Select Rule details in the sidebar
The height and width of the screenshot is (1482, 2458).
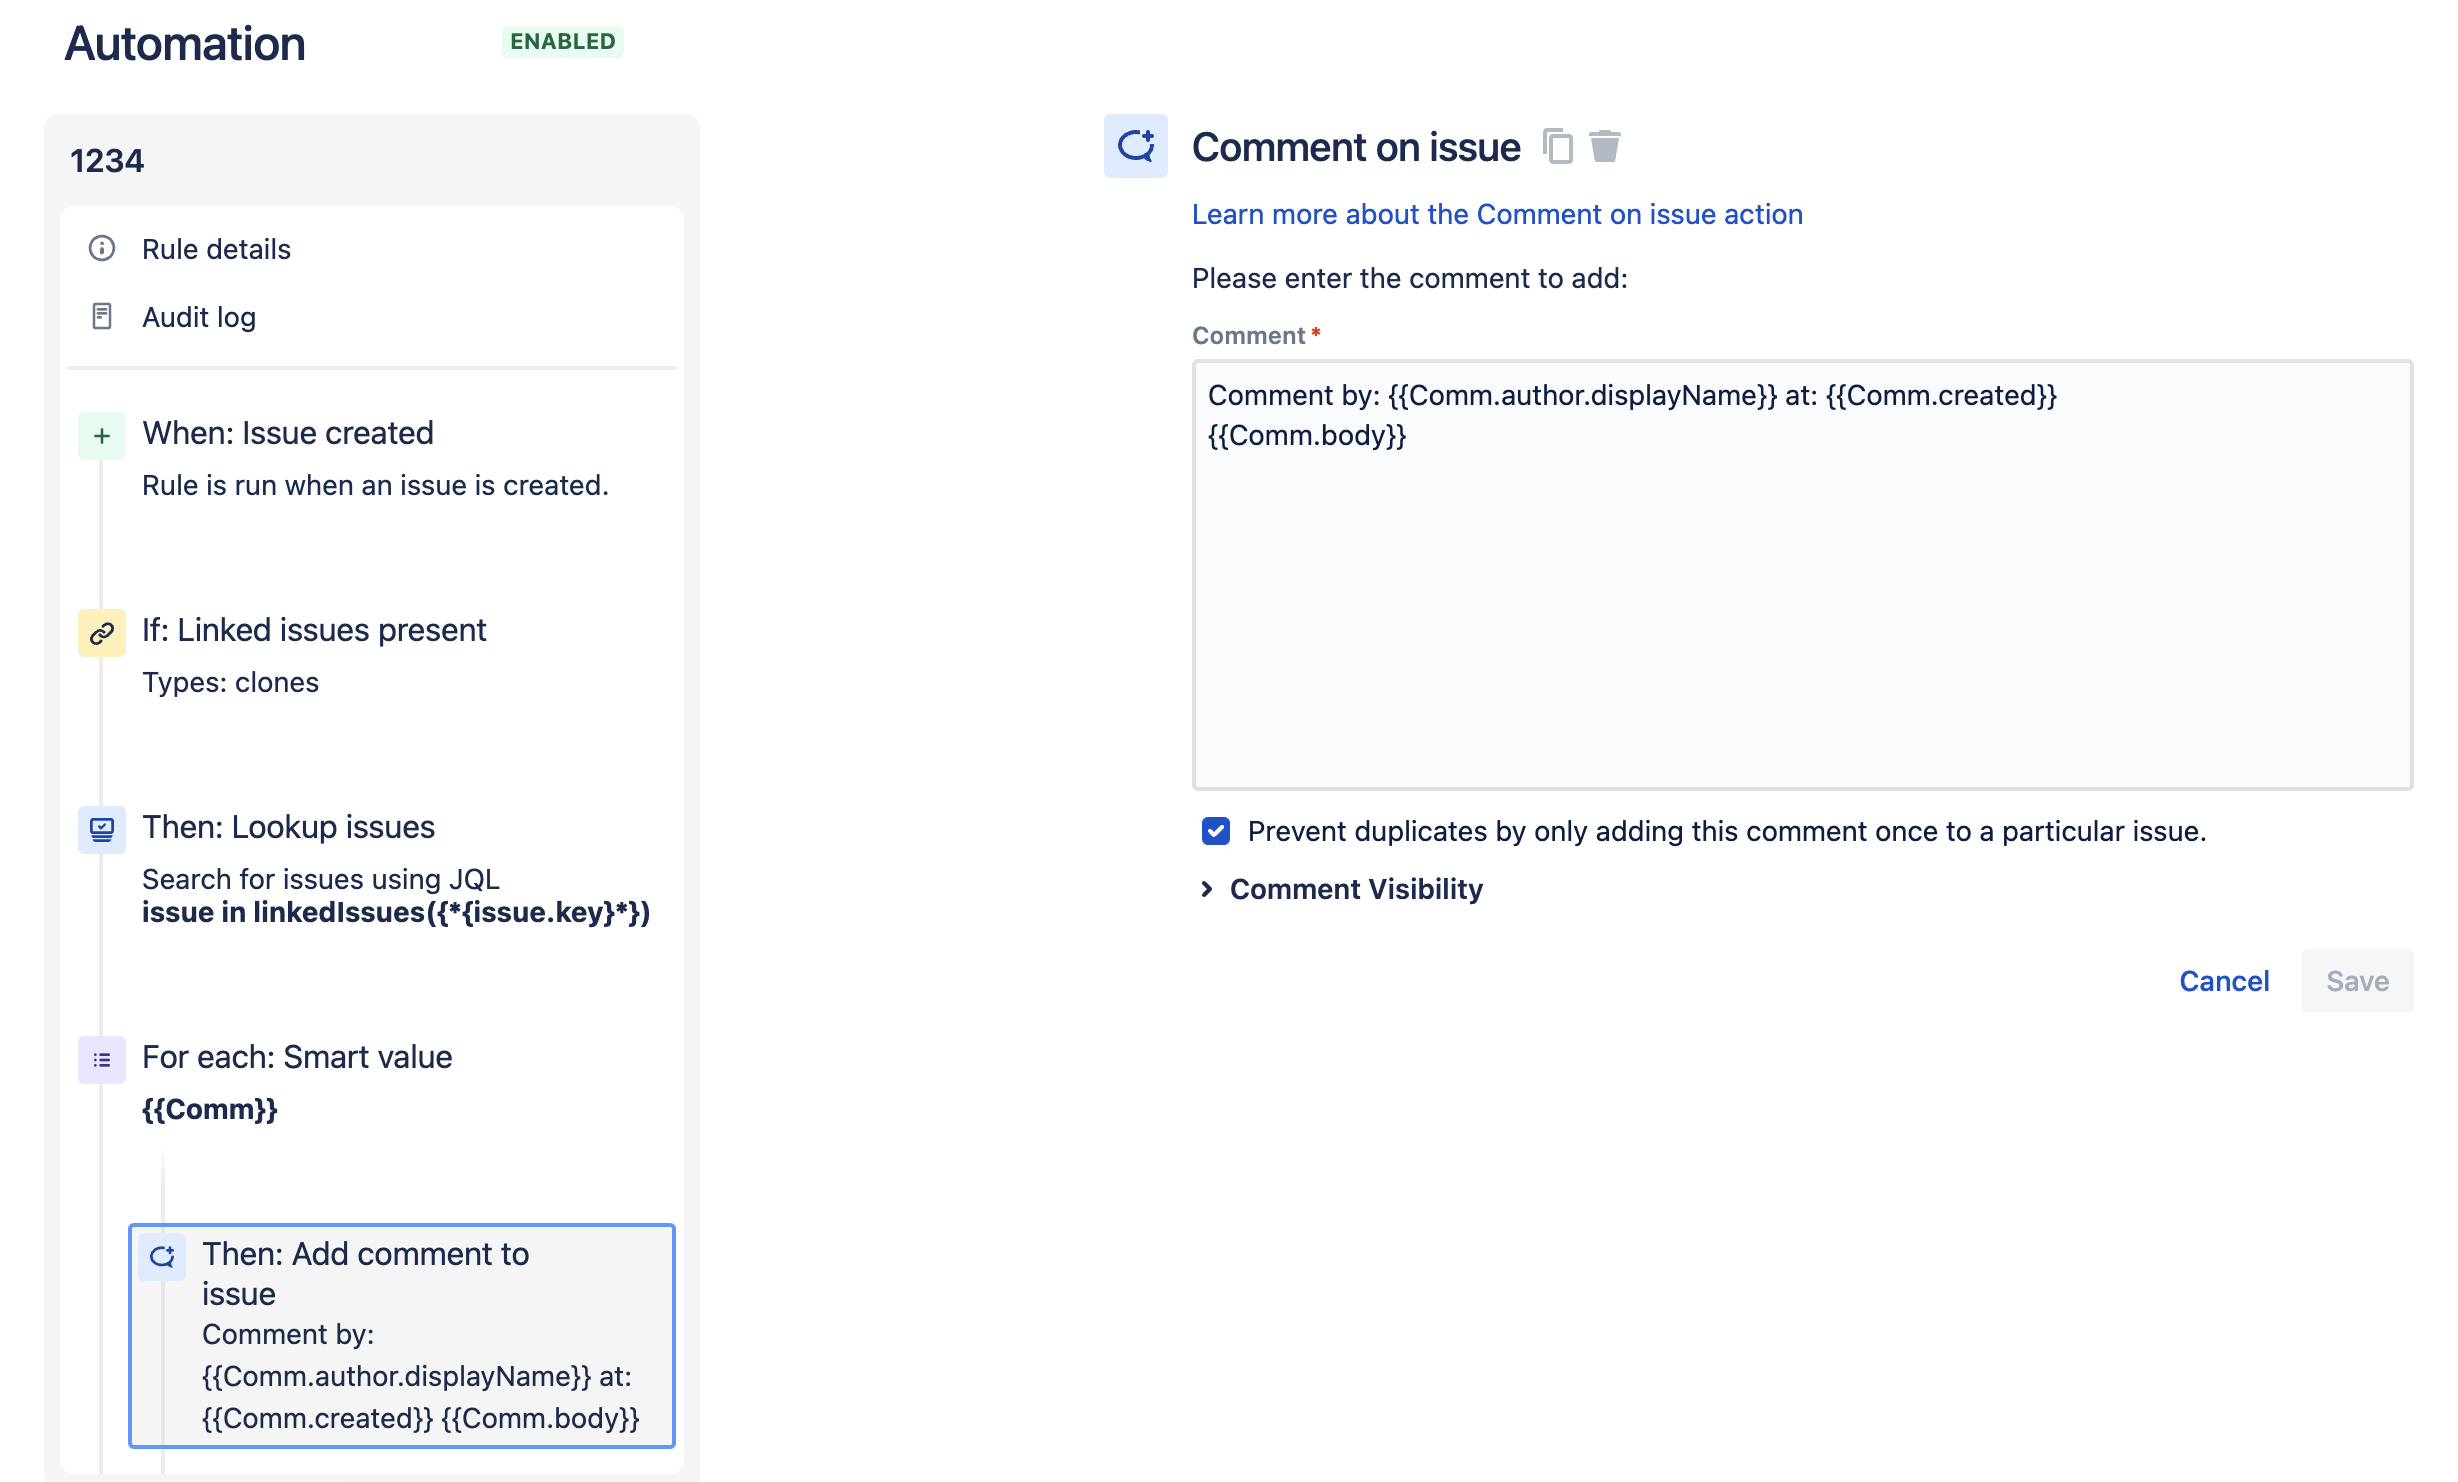(216, 249)
